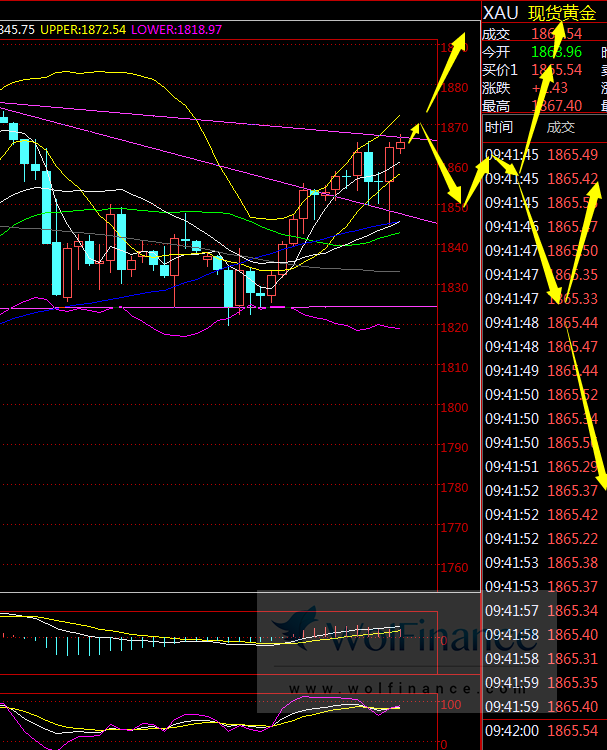Click the 1830 level on price axis
Image resolution: width=607 pixels, height=750 pixels.
pyautogui.click(x=455, y=288)
